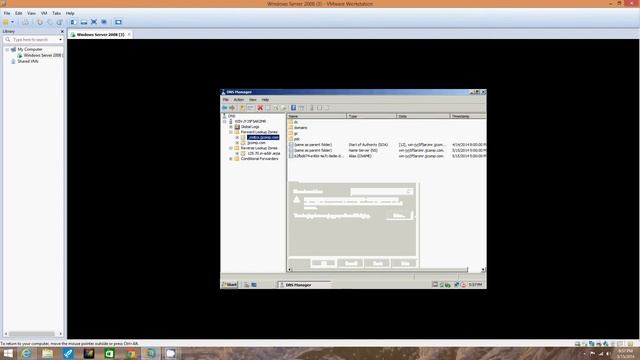This screenshot has width=640, height=360.
Task: Sort by the Timestamp column header
Action: point(468,116)
